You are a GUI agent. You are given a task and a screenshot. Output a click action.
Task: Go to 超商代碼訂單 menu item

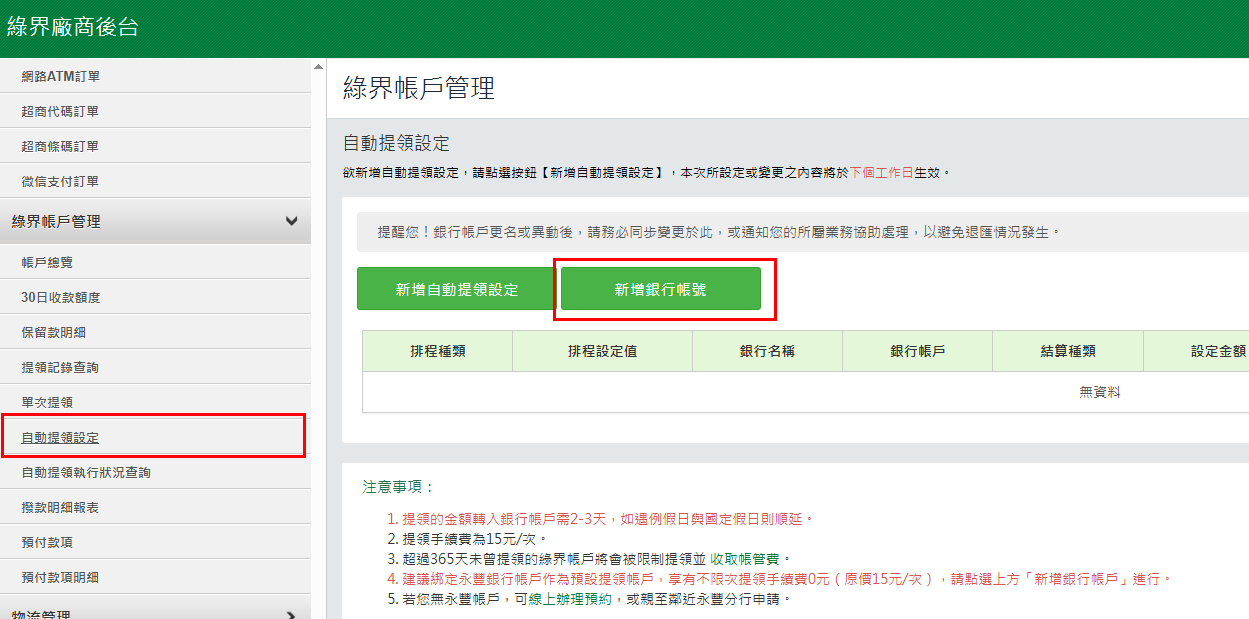pos(155,112)
